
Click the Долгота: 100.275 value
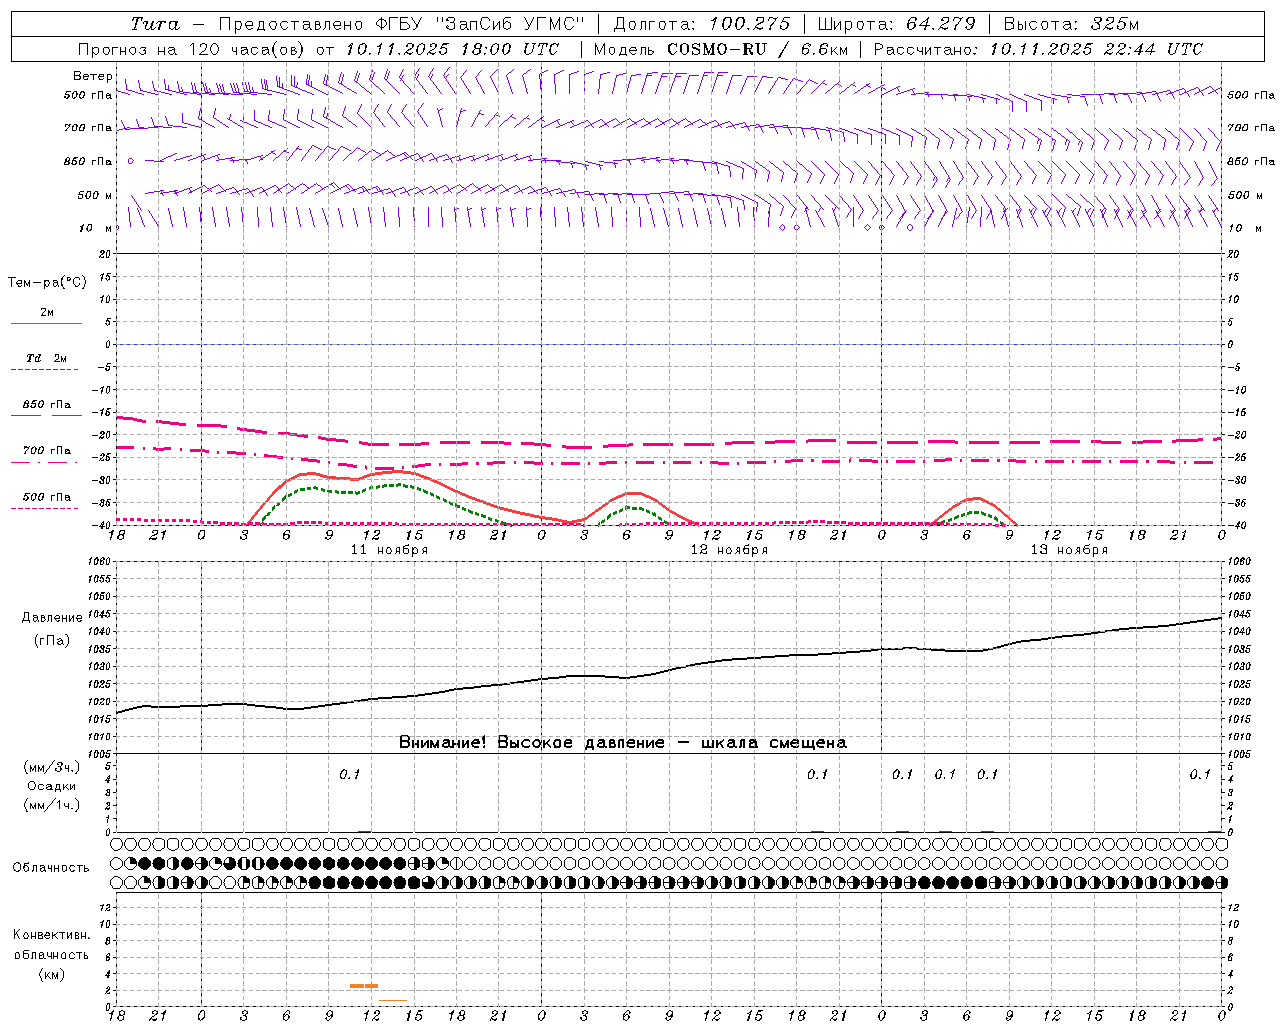pos(702,24)
